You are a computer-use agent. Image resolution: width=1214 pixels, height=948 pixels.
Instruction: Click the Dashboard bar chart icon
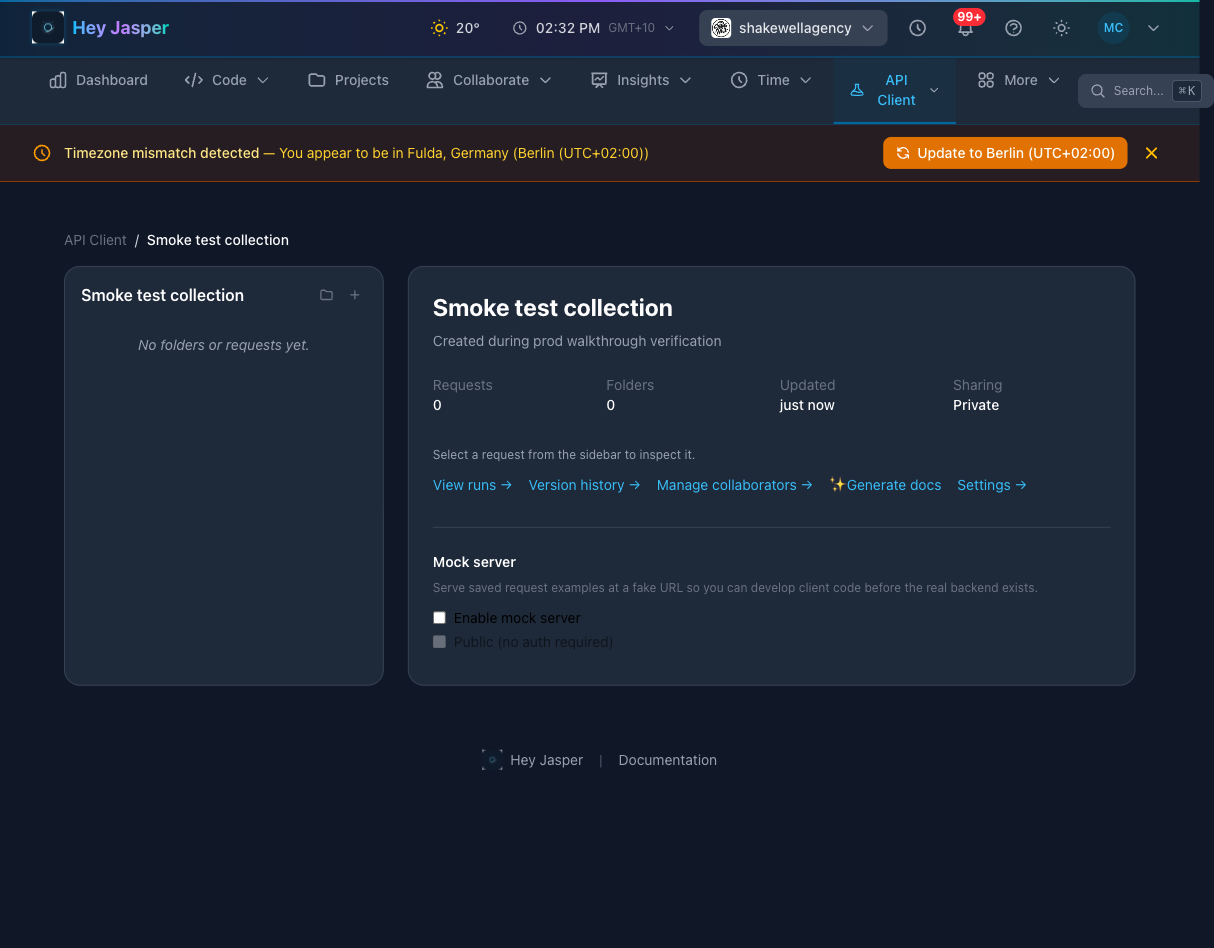58,80
